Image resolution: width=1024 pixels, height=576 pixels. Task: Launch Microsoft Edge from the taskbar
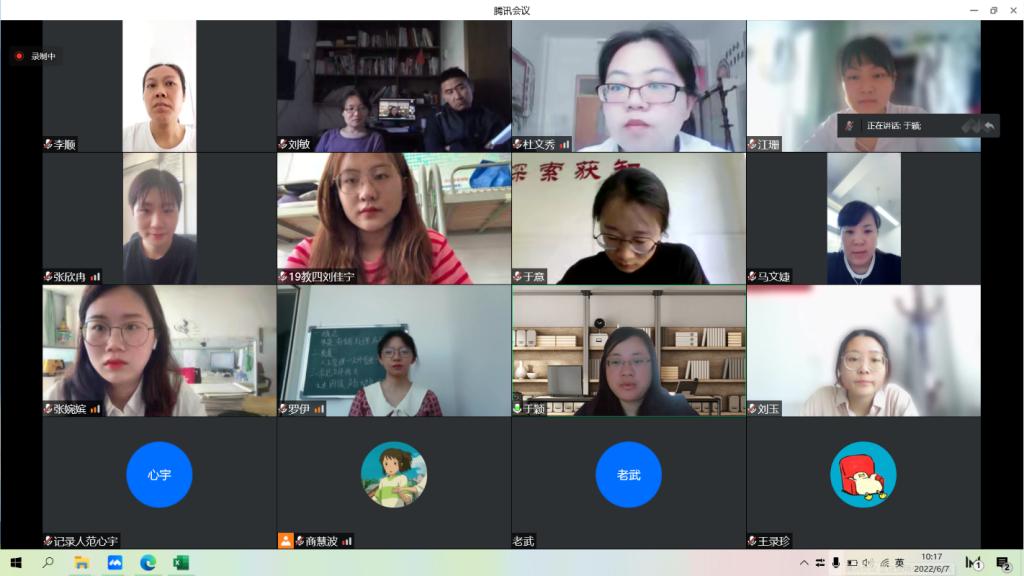(x=148, y=562)
